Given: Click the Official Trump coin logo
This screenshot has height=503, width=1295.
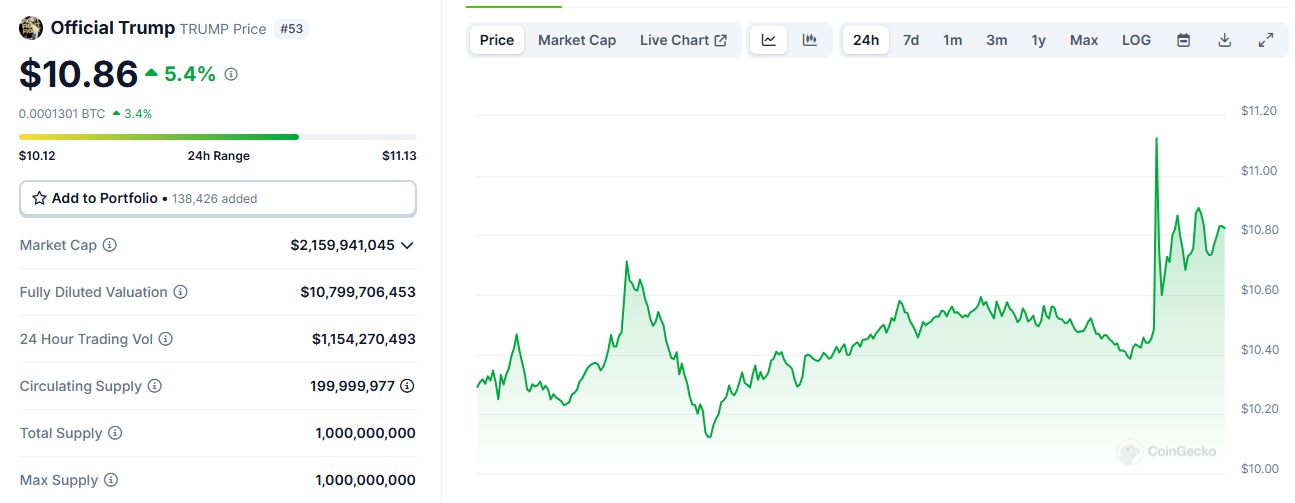Looking at the screenshot, I should tap(31, 28).
